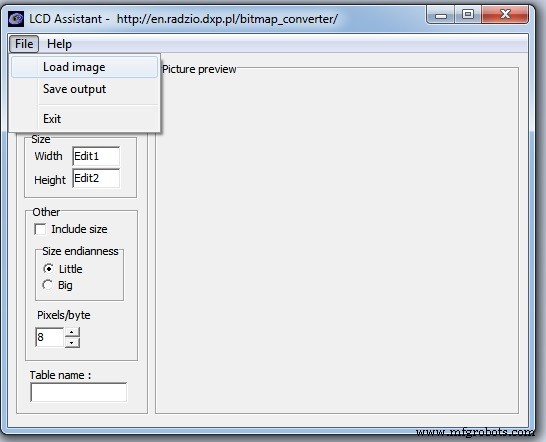The width and height of the screenshot is (546, 442).
Task: Decrease the Pixels/byte value with the down arrow
Action: [72, 342]
